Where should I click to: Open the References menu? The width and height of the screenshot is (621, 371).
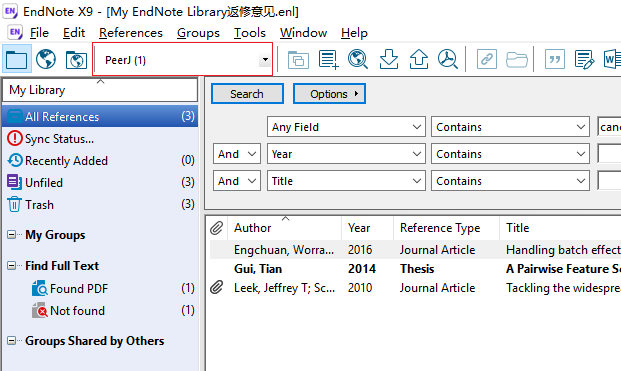click(131, 33)
